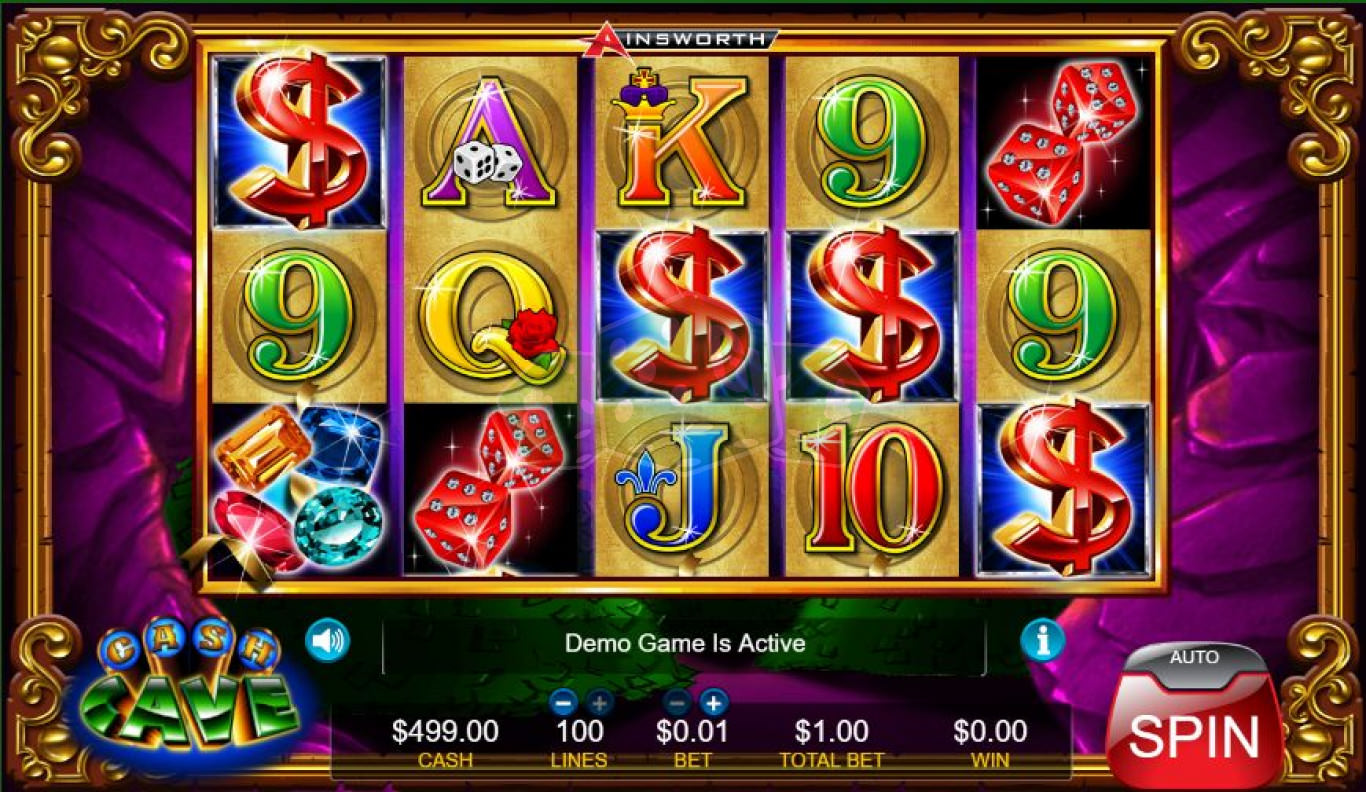Viewport: 1366px width, 792px height.
Task: Click the $1.00 total bet display
Action: click(832, 731)
